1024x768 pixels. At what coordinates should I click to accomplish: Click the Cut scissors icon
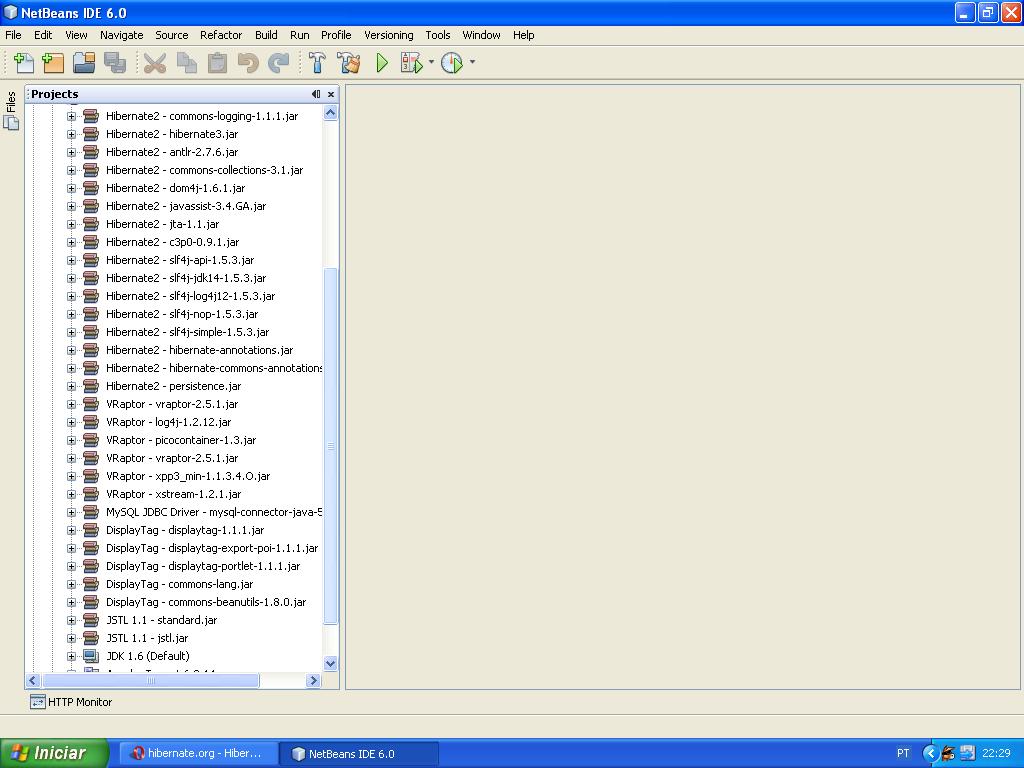(155, 63)
